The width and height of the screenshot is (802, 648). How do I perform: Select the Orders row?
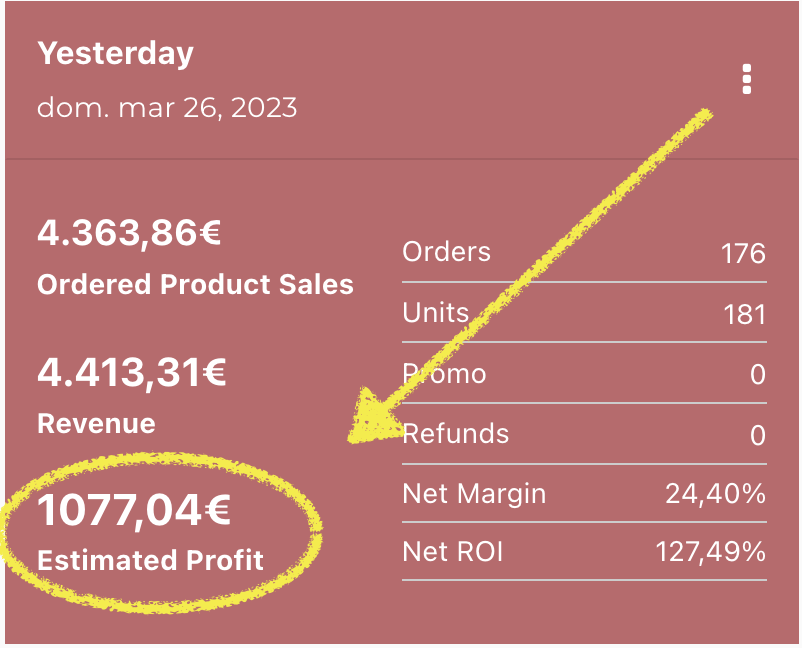tap(584, 253)
